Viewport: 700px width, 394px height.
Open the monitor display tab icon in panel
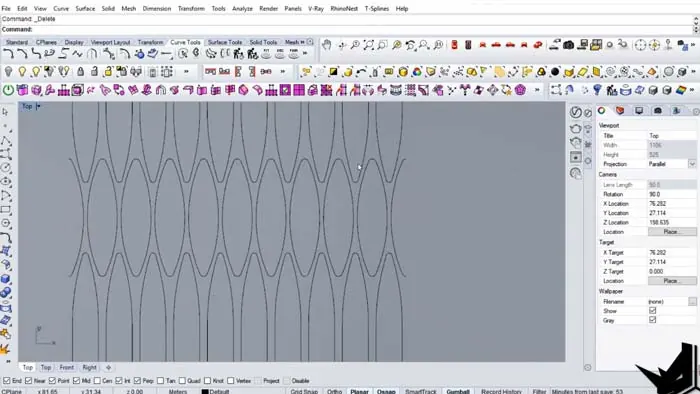click(639, 111)
